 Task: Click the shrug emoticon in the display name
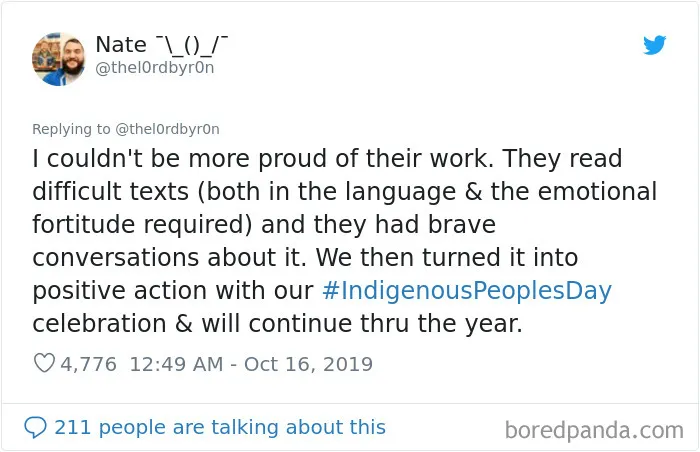click(x=192, y=45)
